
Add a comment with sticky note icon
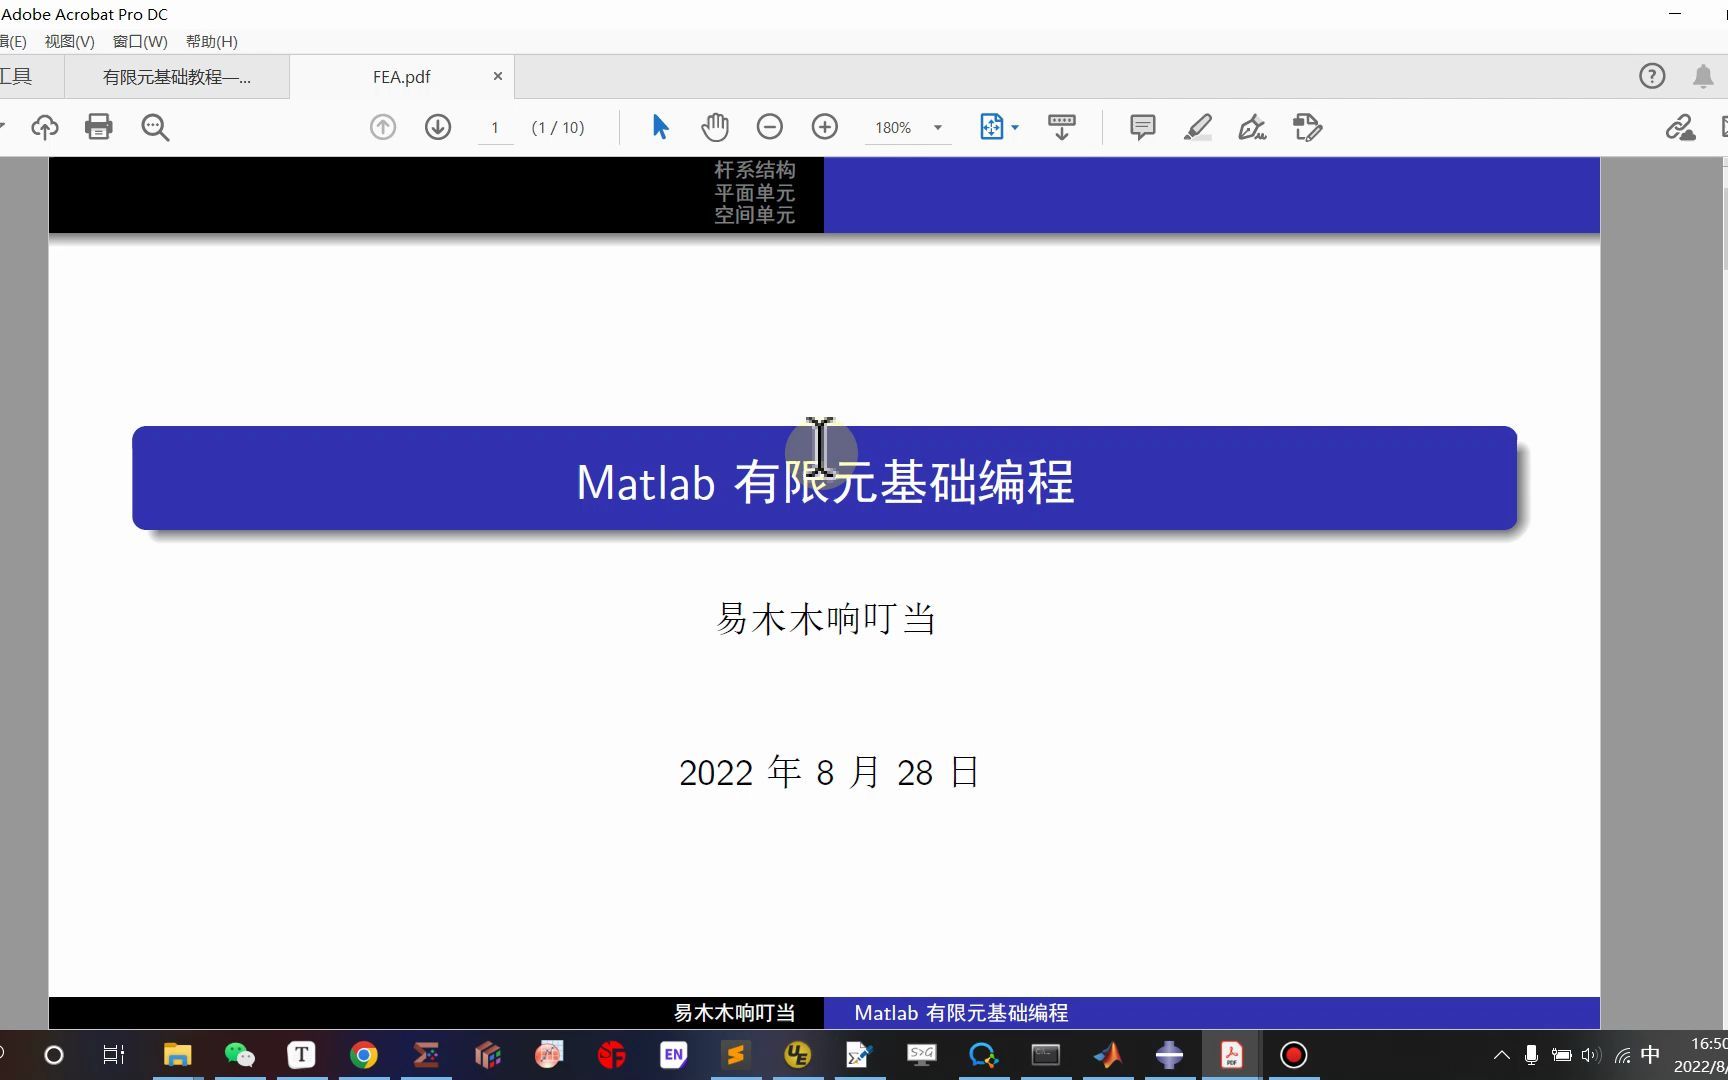(x=1143, y=127)
